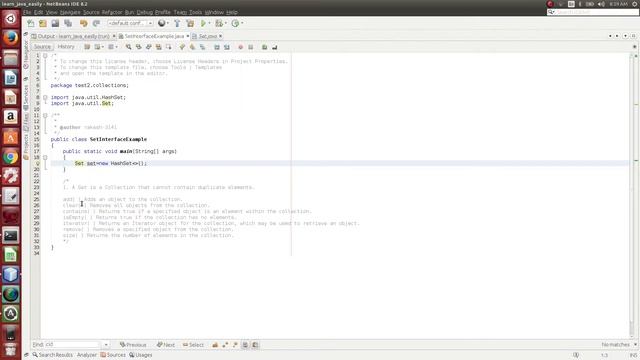640x360 pixels.
Task: Collapse the main method fold at line 18
Action: coord(45,158)
